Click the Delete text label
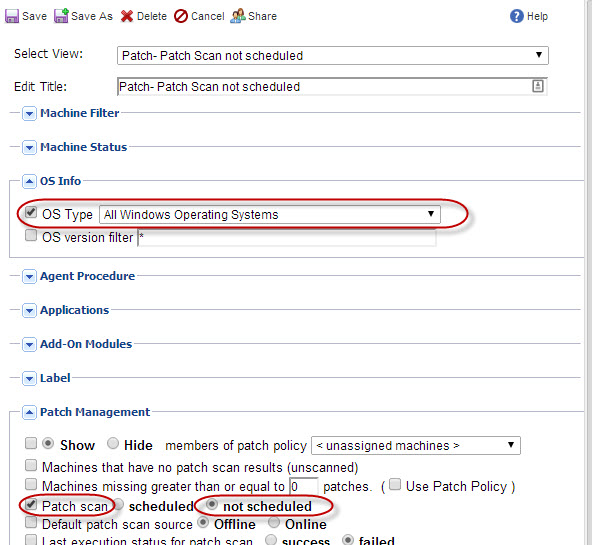The image size is (592, 545). [x=152, y=16]
